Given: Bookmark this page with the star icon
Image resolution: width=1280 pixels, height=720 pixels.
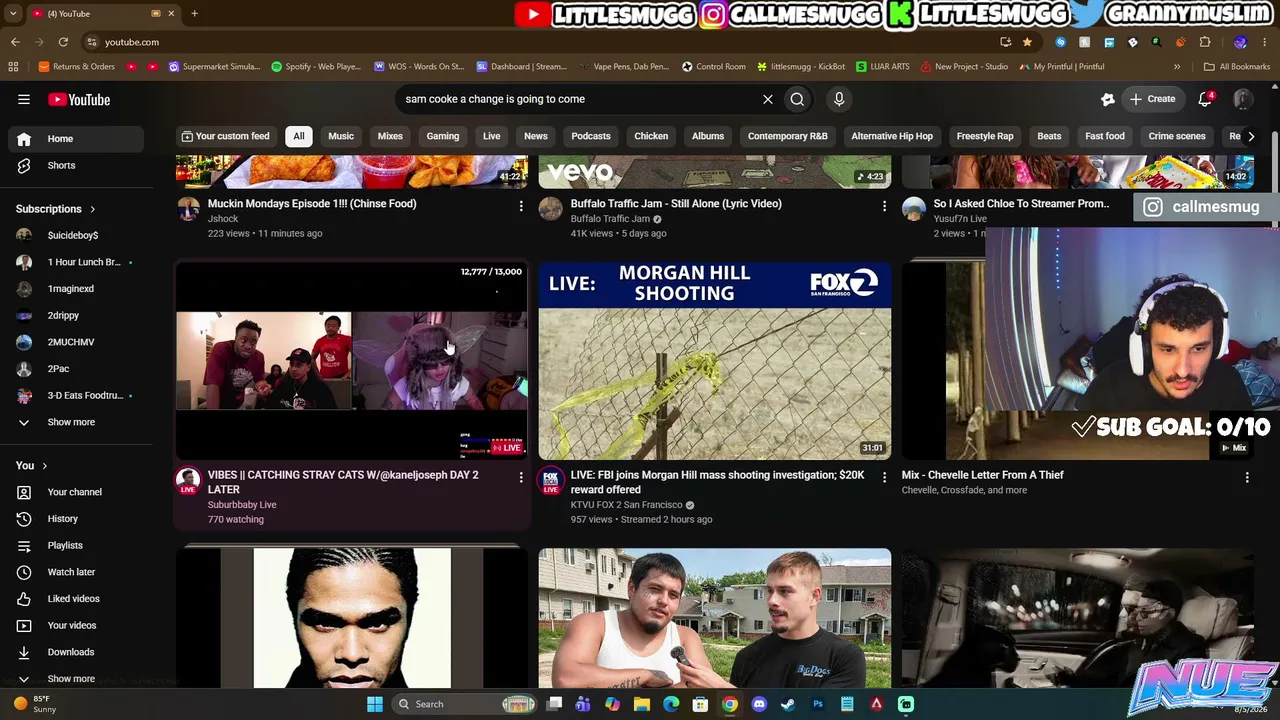Looking at the screenshot, I should 1027,42.
